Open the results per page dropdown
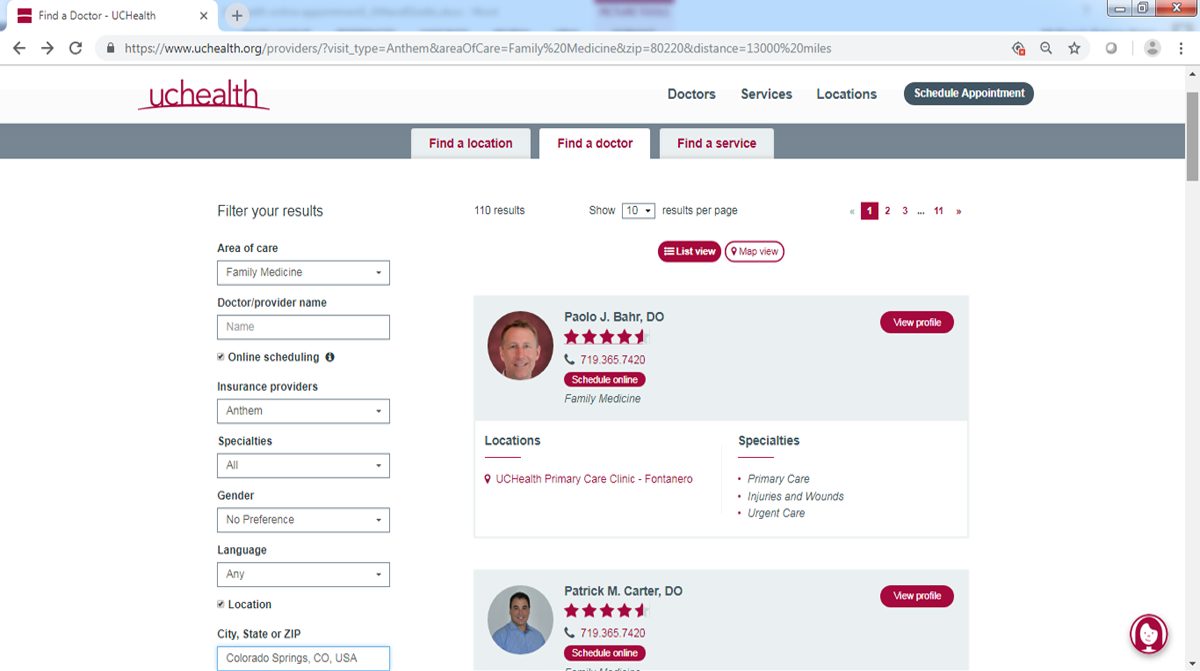 (638, 211)
